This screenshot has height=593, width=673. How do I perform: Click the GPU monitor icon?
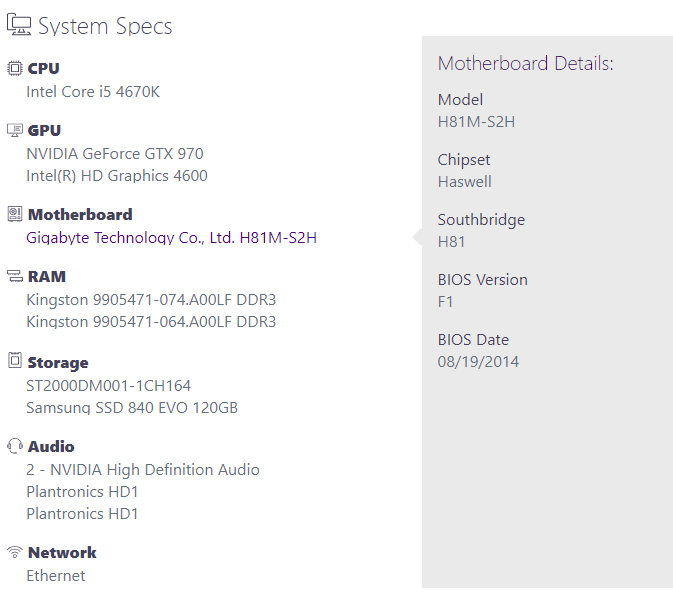coord(15,130)
